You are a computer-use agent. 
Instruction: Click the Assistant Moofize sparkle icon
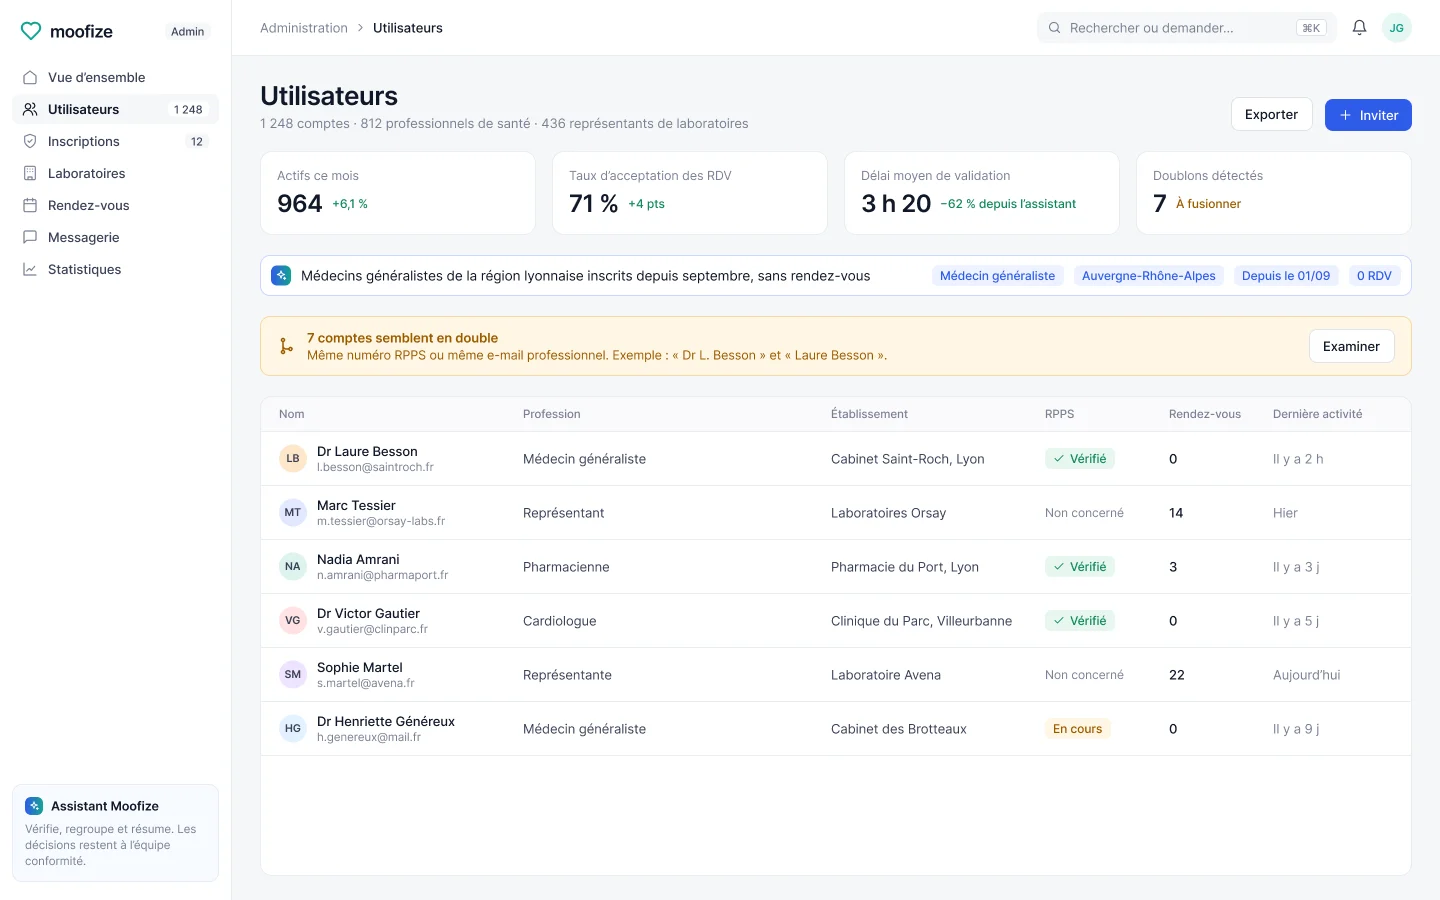coord(34,806)
